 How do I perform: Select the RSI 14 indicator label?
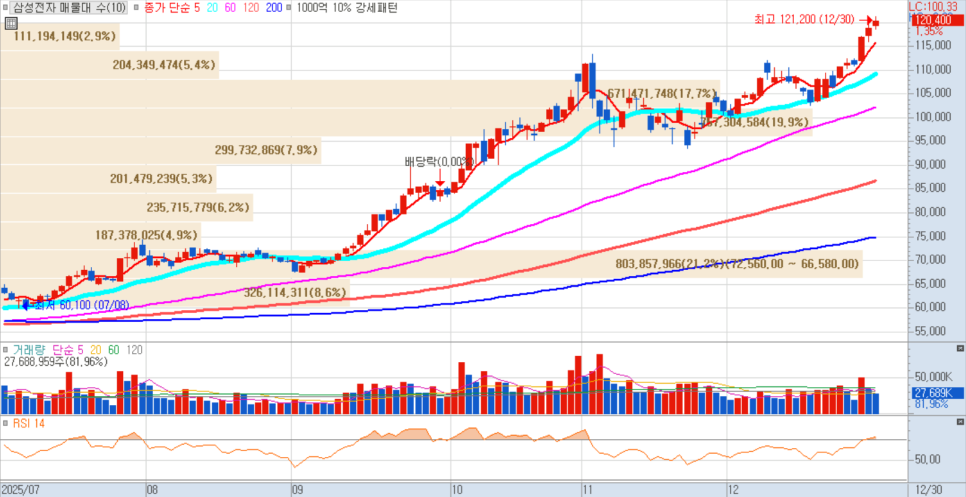click(x=28, y=423)
